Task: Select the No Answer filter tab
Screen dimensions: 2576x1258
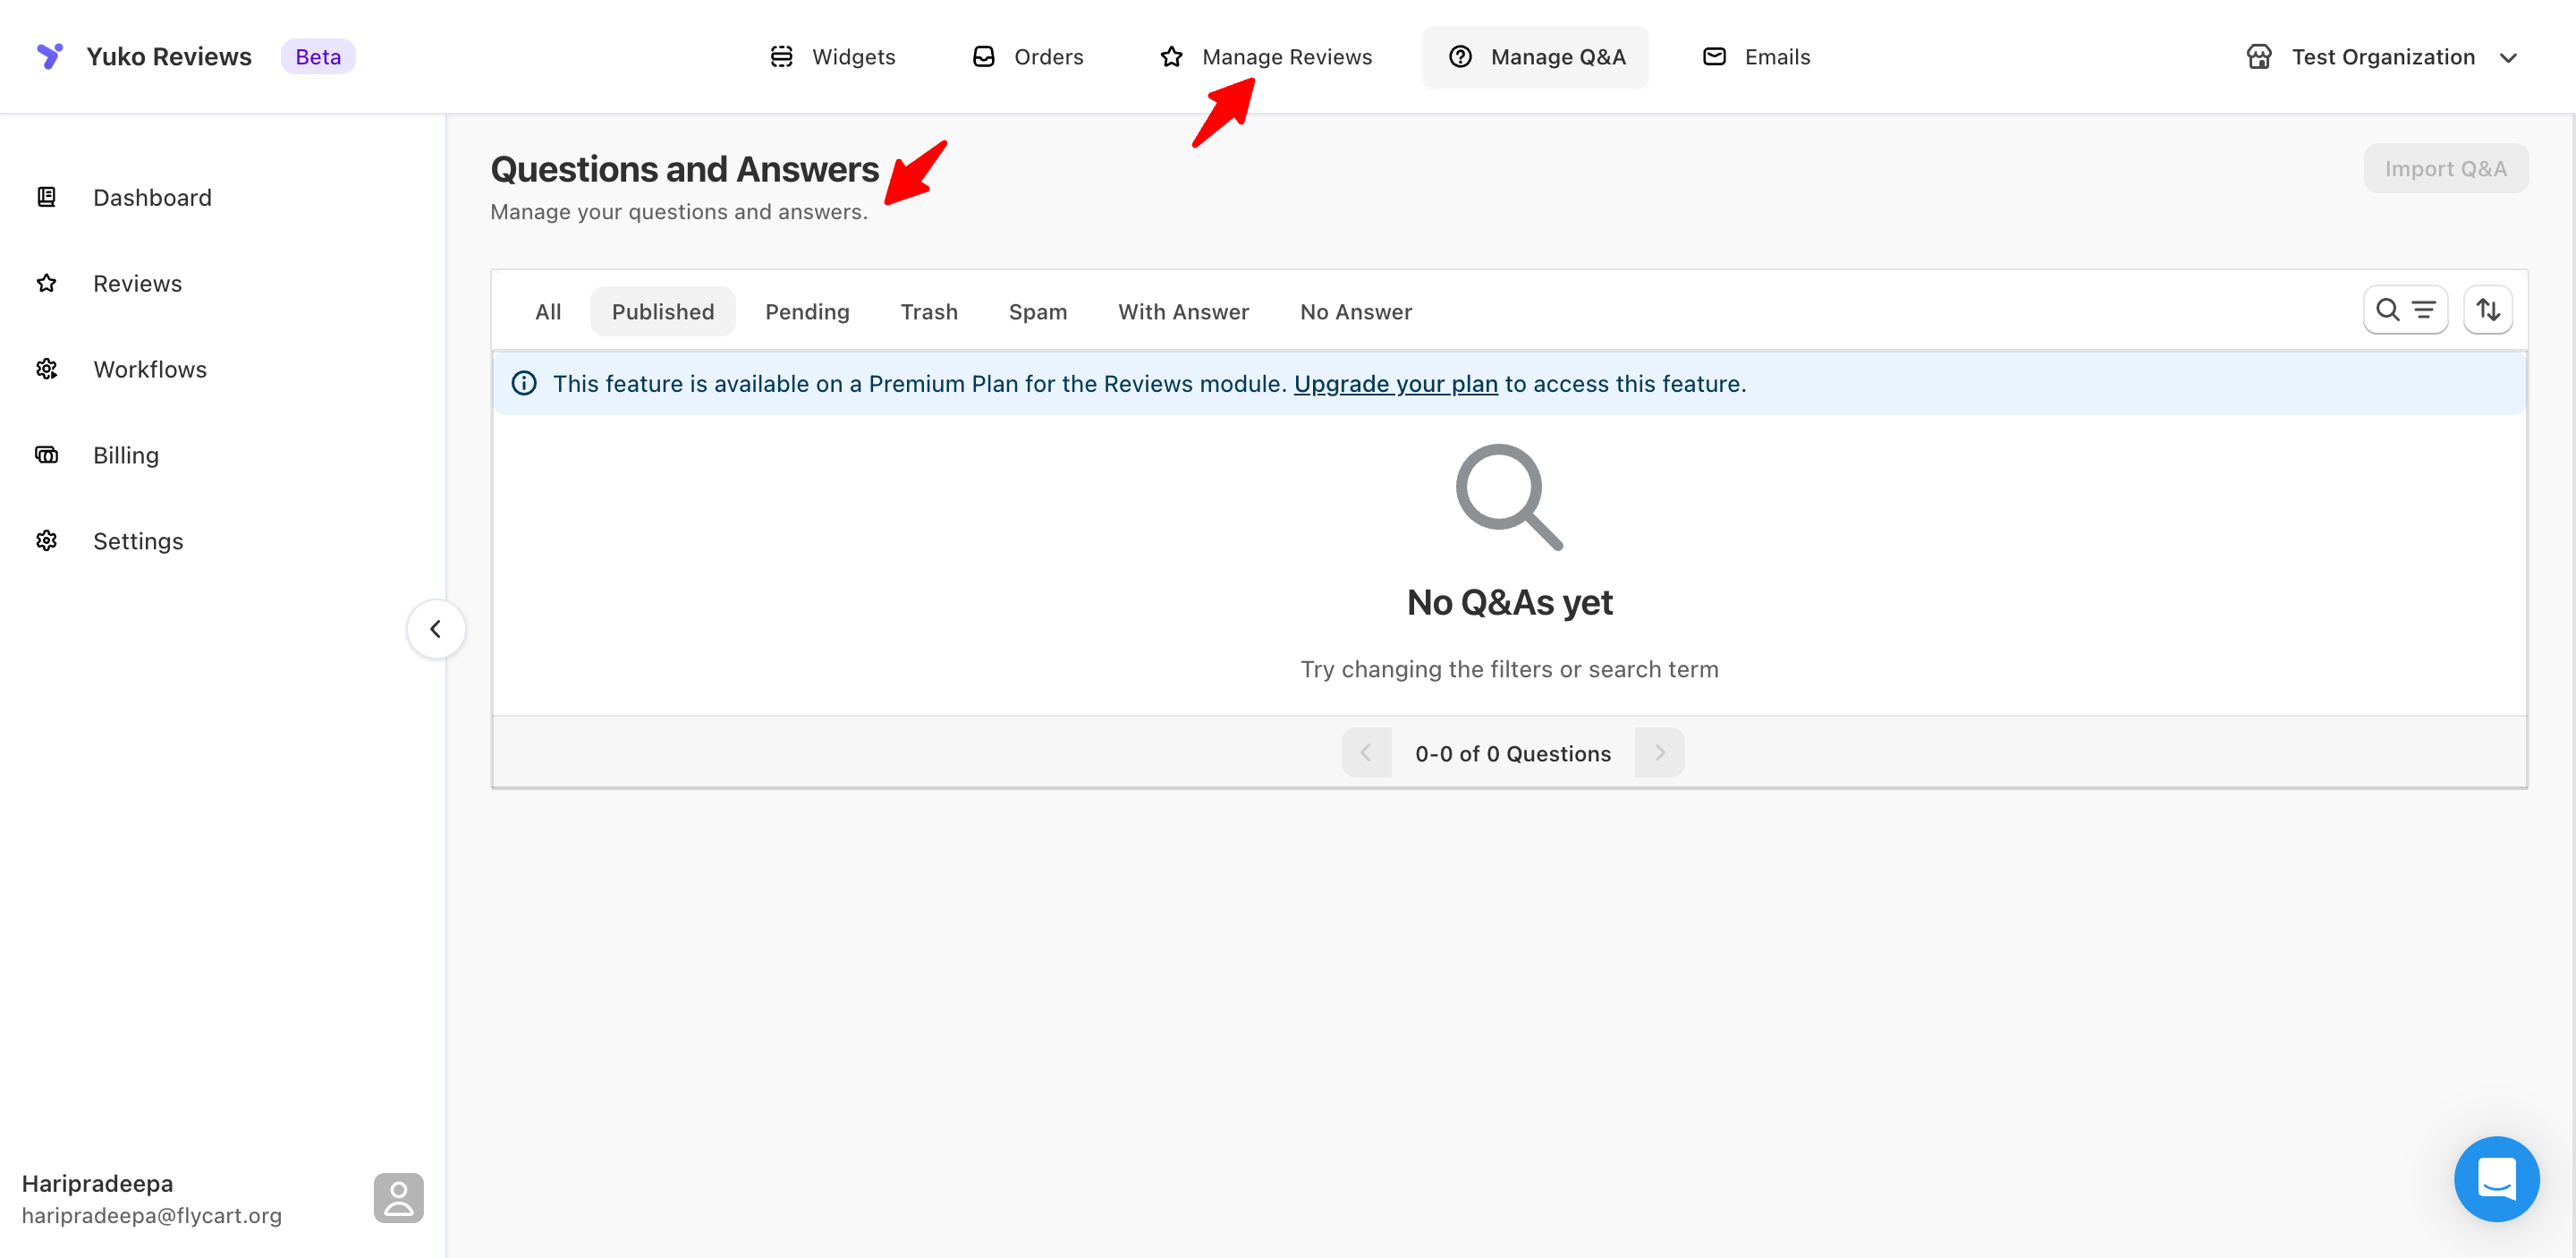Action: point(1355,312)
